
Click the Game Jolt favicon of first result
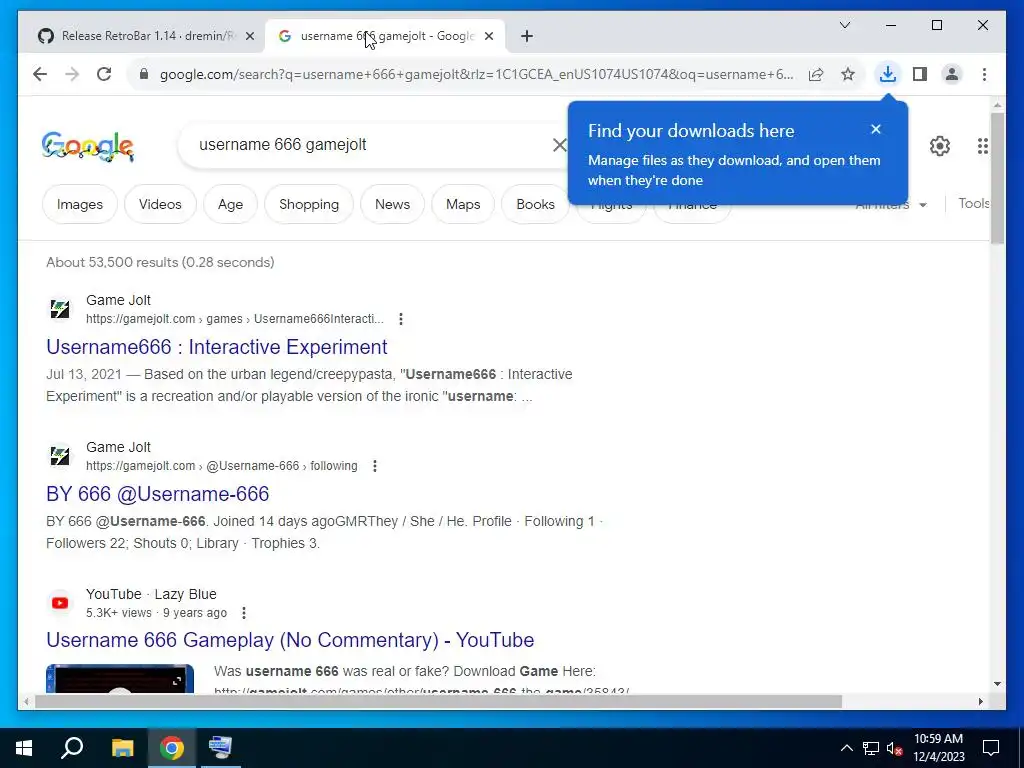click(60, 309)
